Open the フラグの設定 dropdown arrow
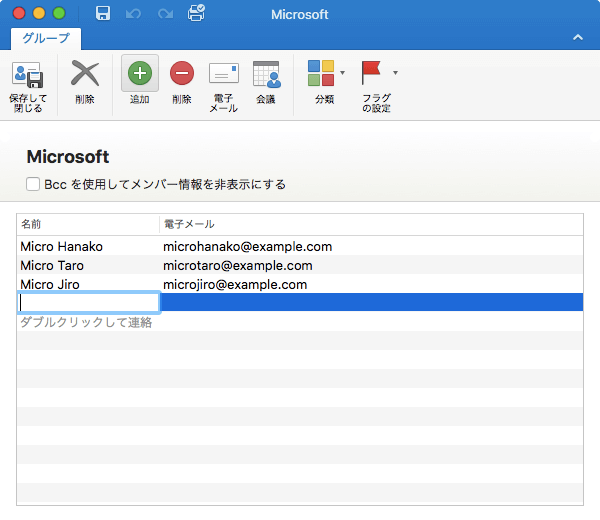600x520 pixels. coord(395,73)
